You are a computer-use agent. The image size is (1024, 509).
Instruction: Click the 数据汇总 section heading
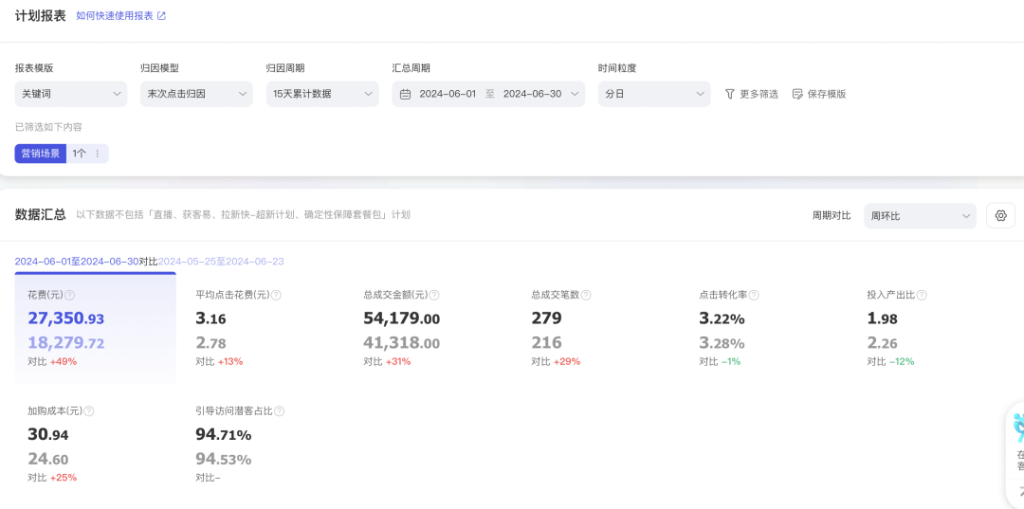pos(40,214)
